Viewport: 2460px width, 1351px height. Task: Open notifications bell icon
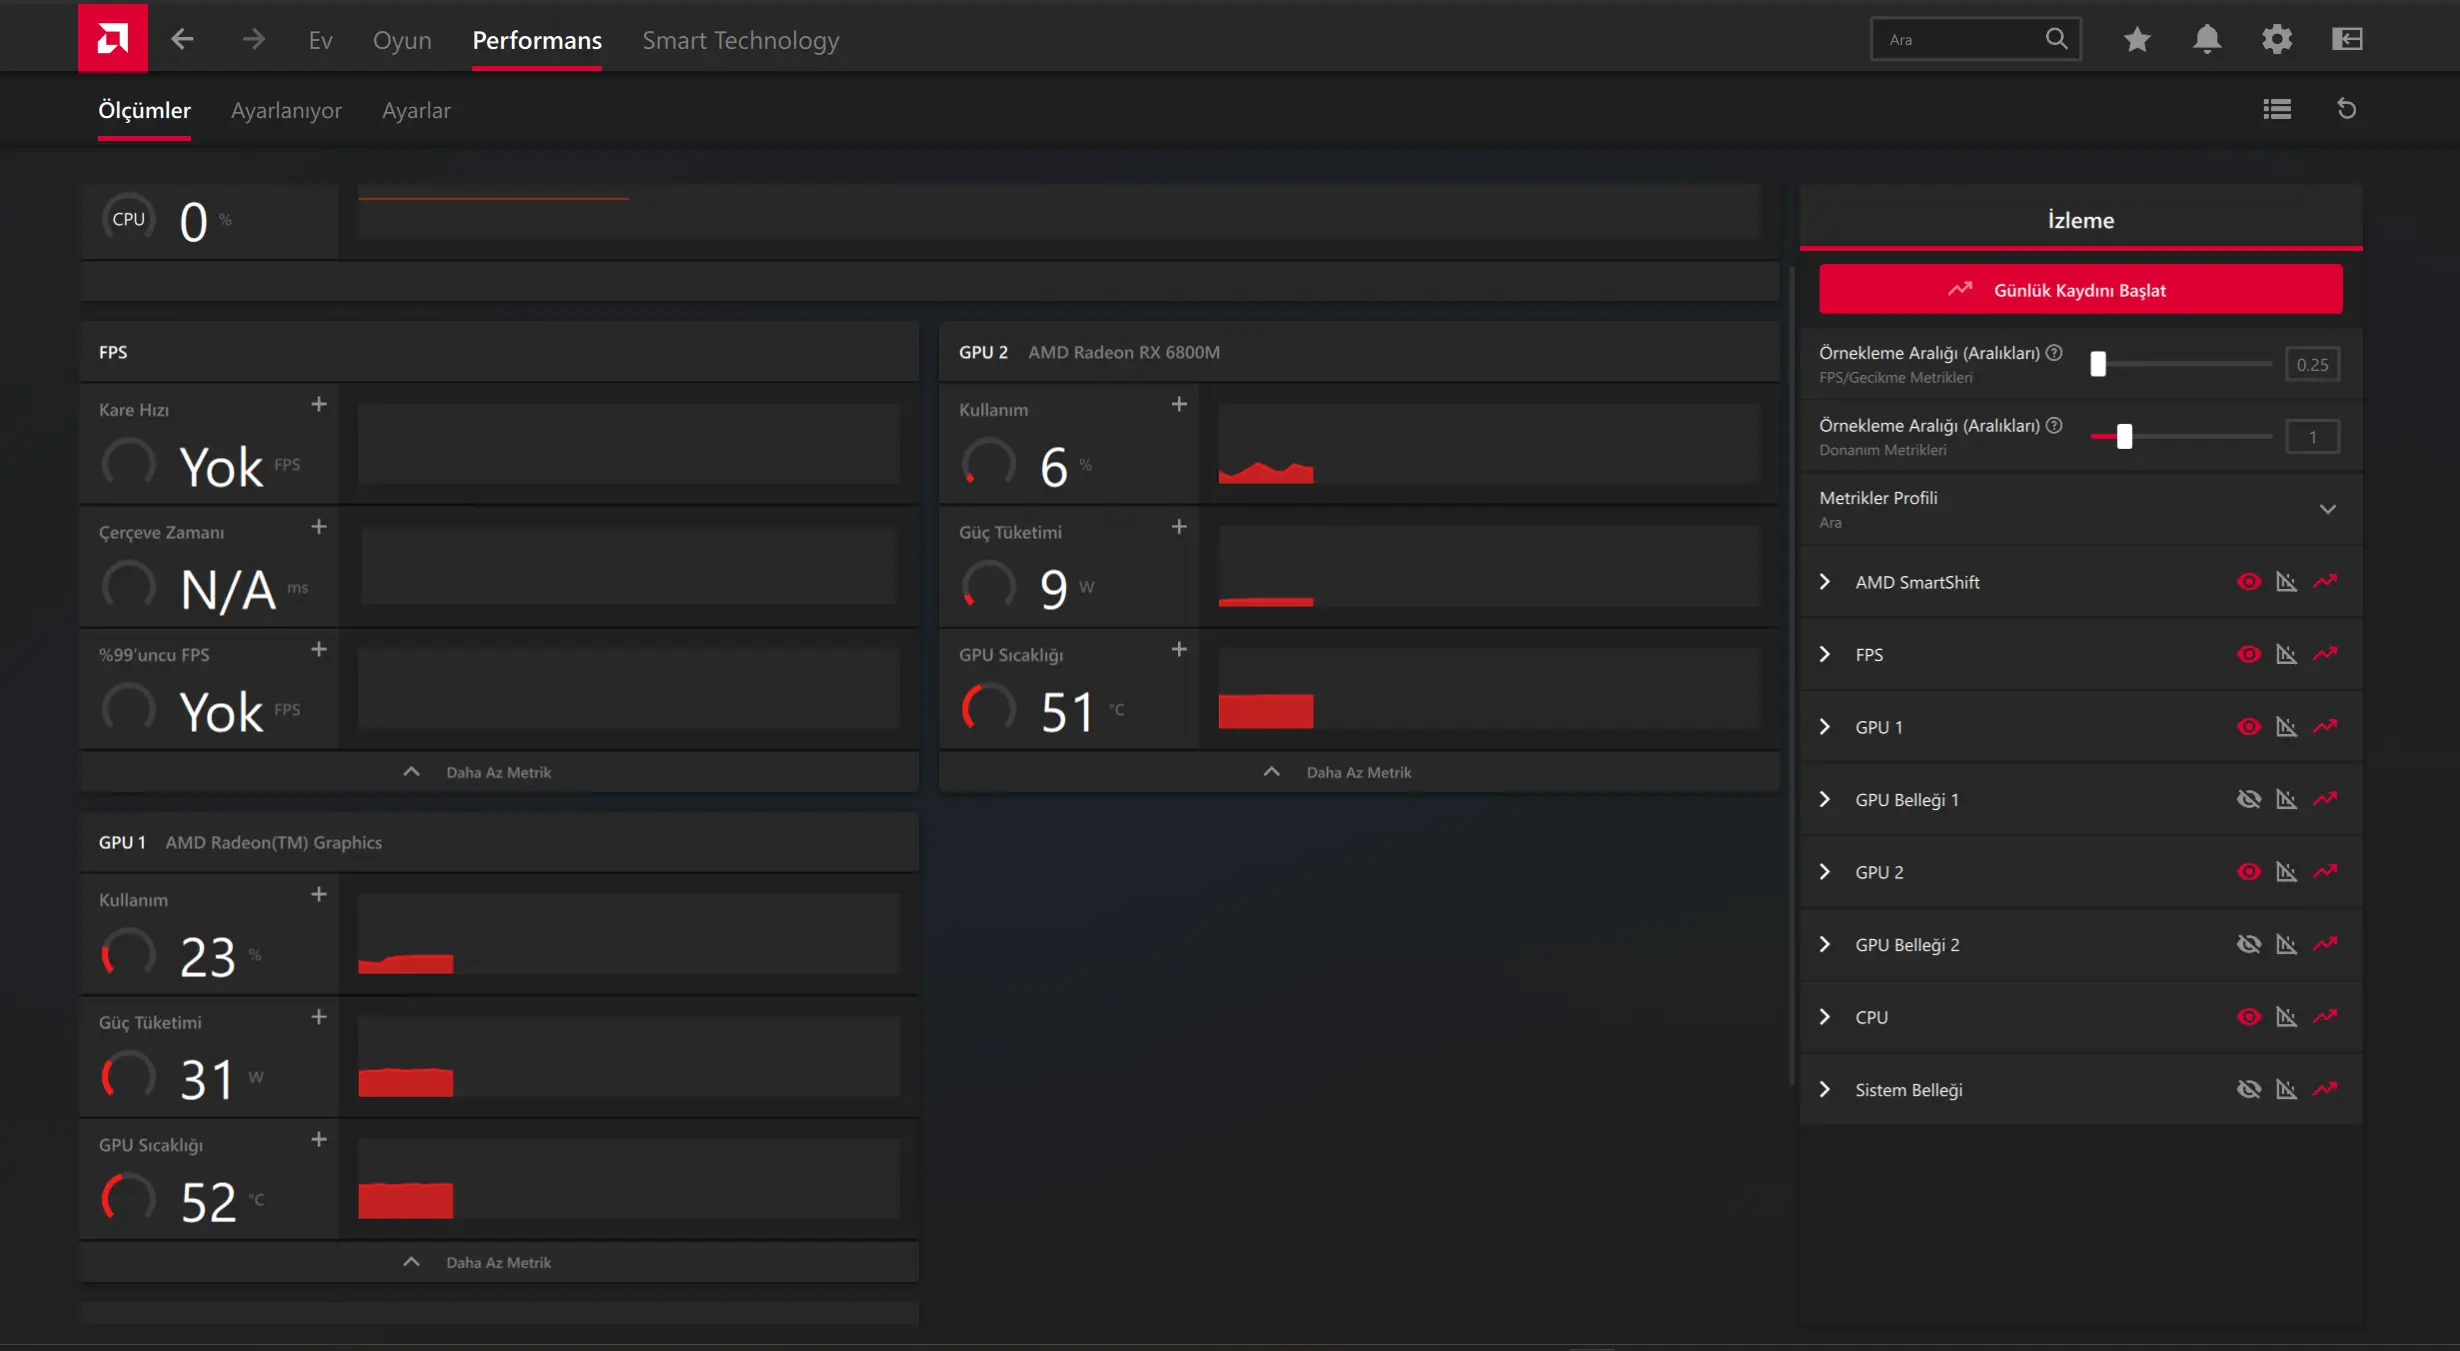(2207, 39)
